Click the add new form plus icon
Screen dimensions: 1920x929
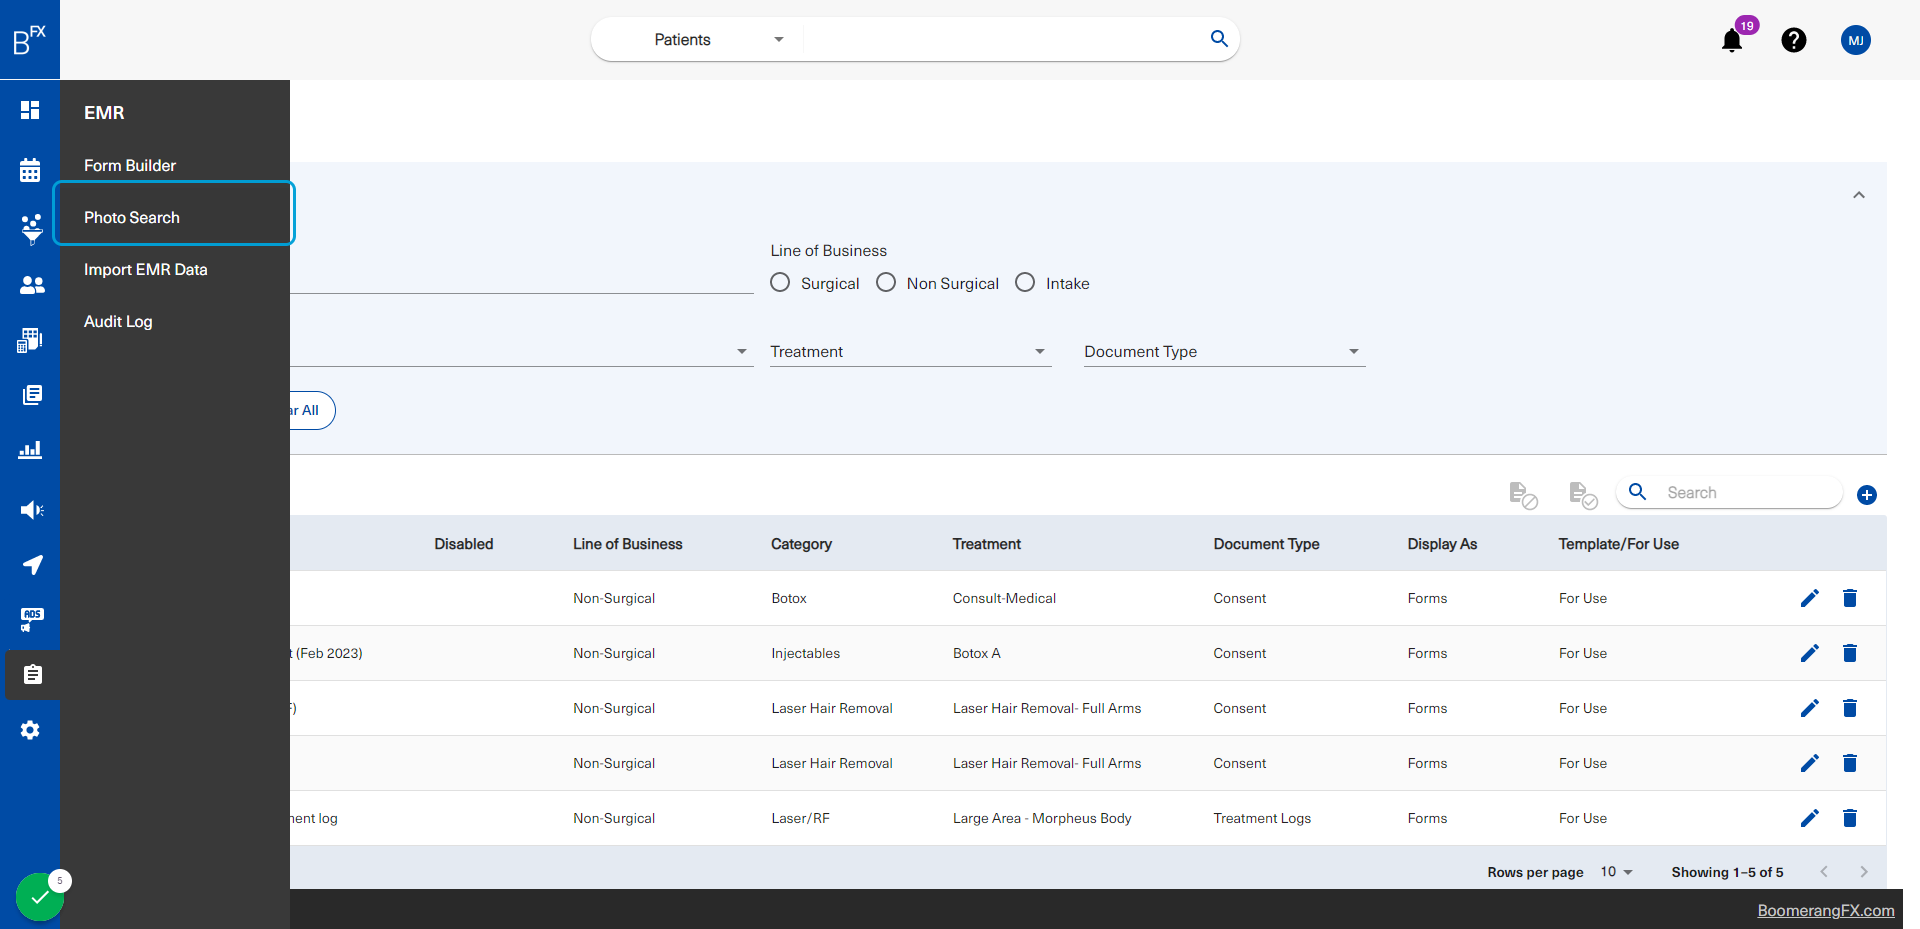click(x=1867, y=495)
